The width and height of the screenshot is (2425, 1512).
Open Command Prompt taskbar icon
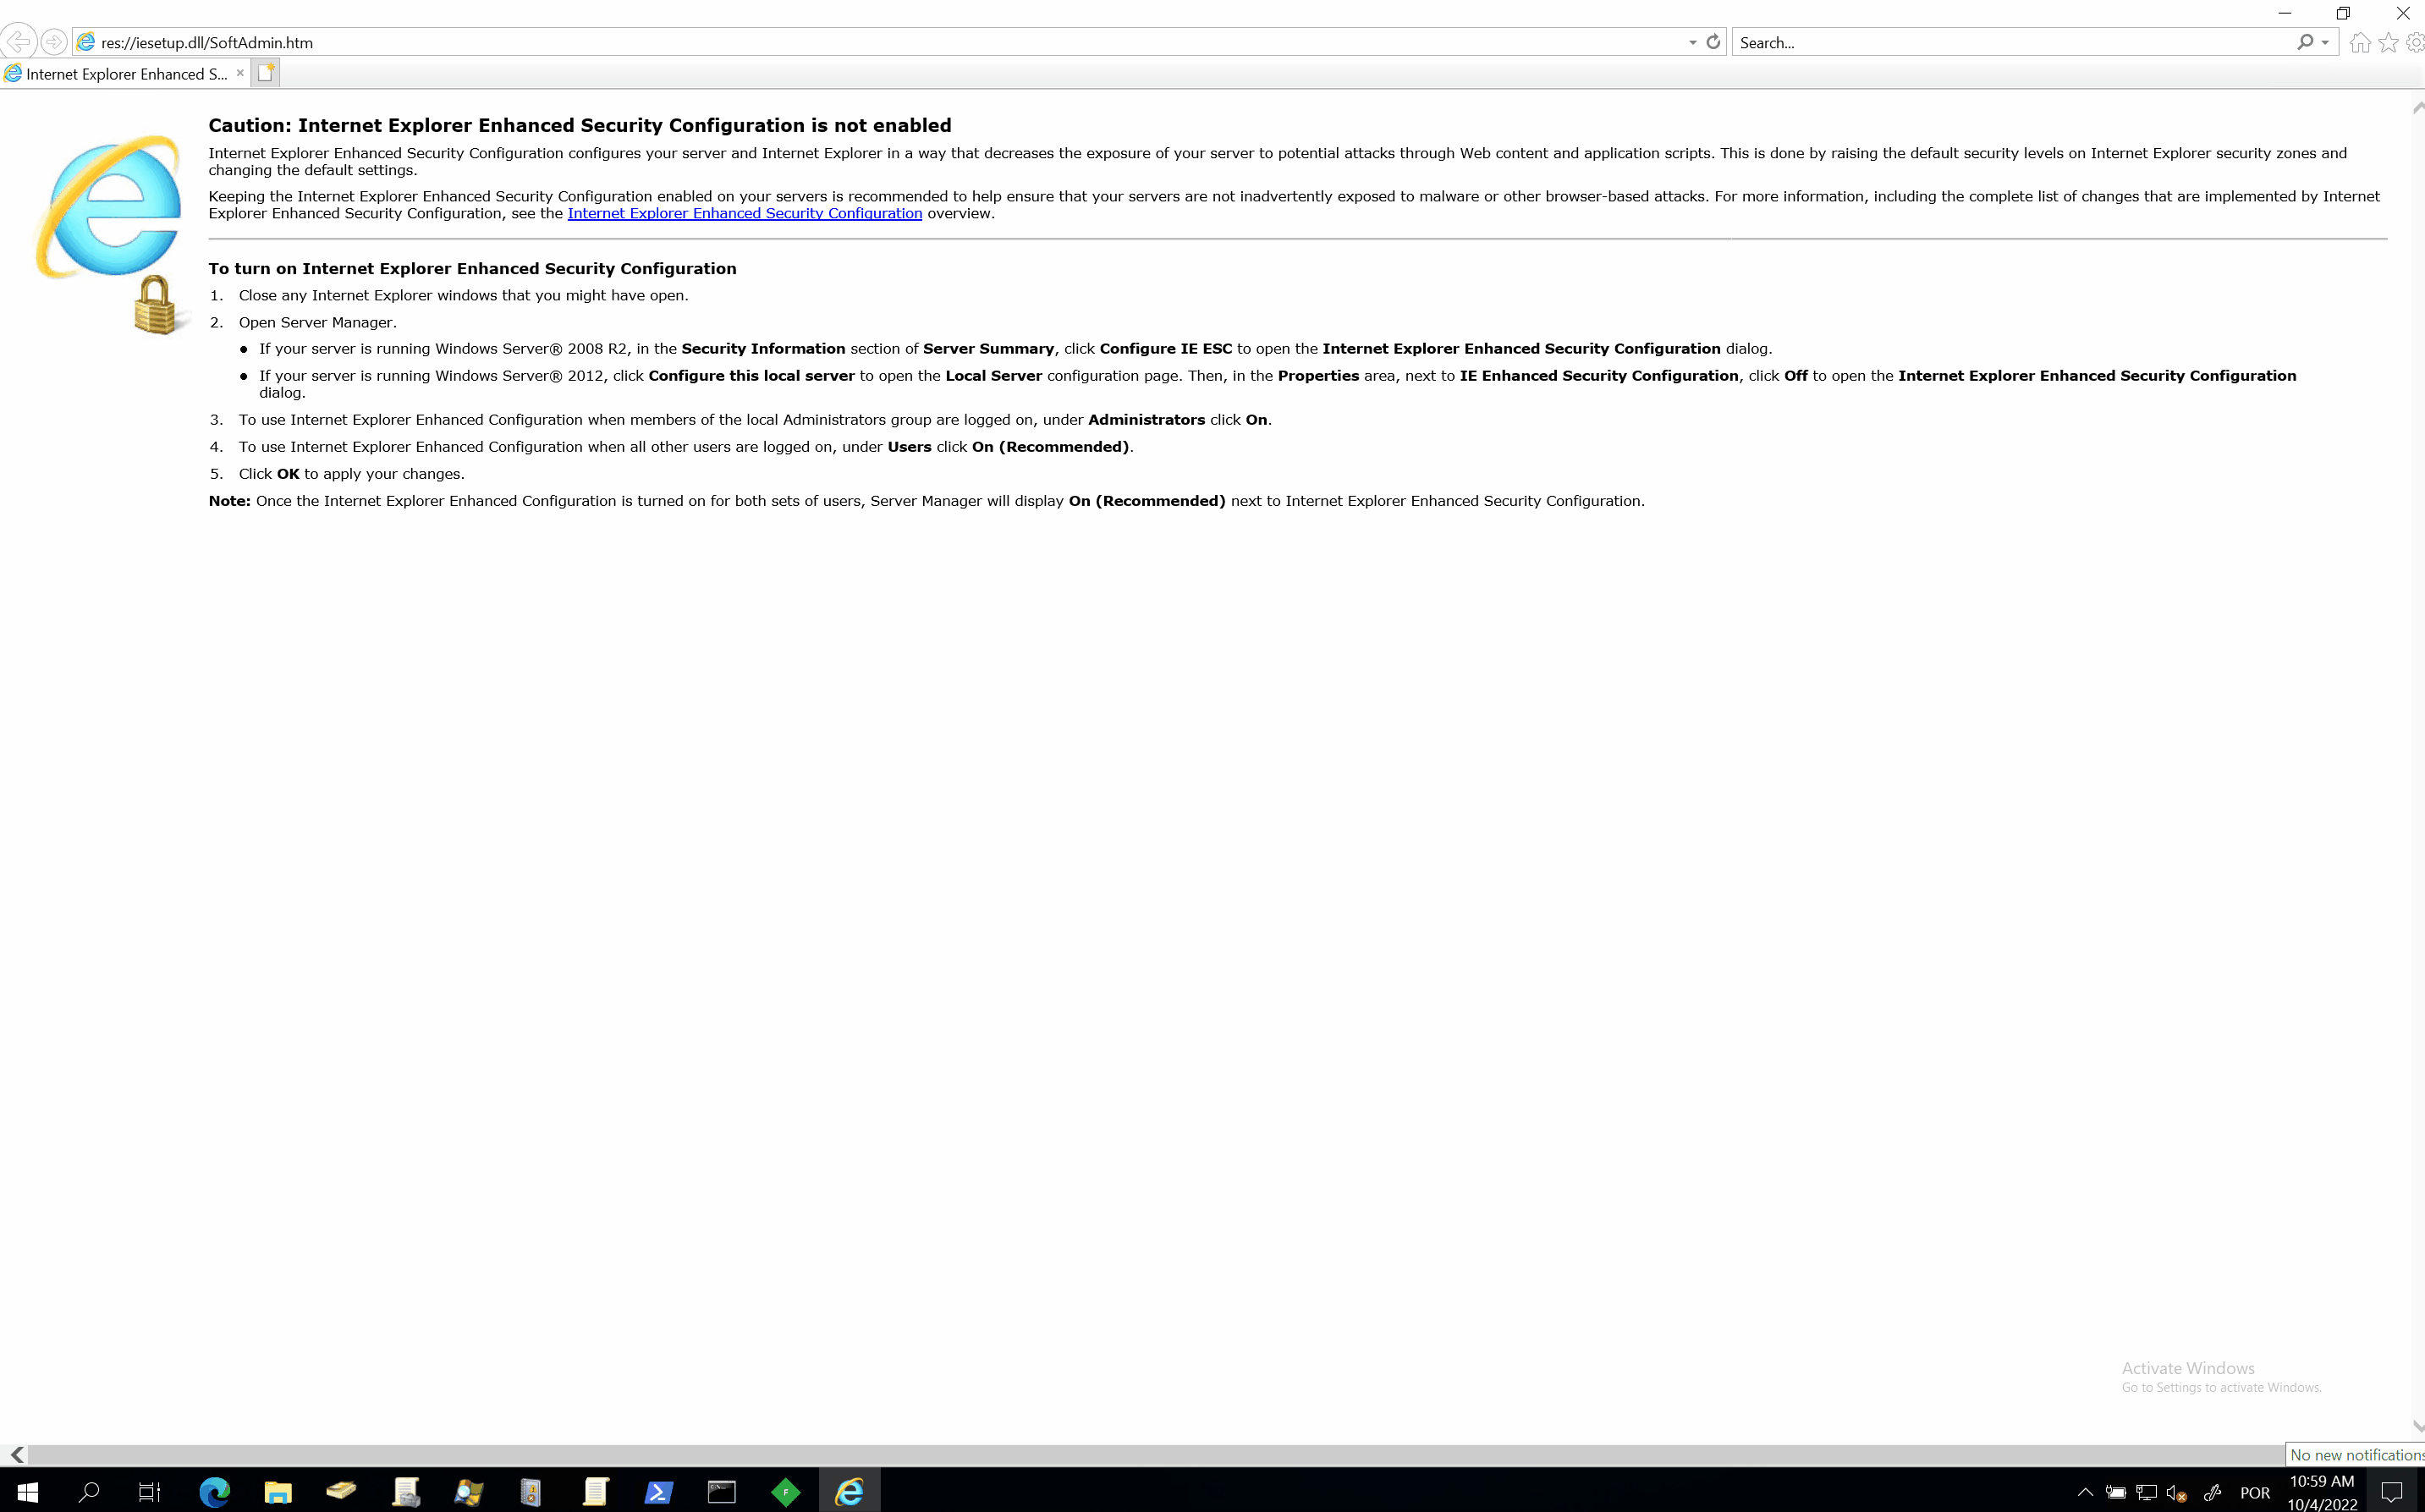click(721, 1493)
